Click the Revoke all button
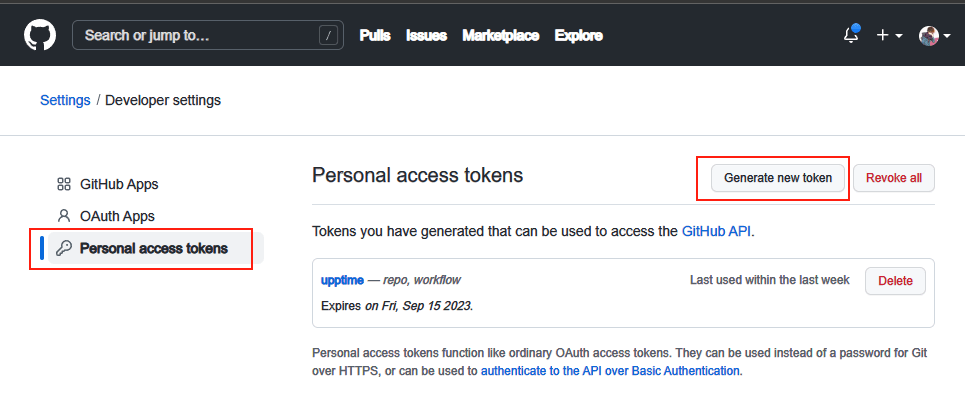Viewport: 965px width, 404px height. pyautogui.click(x=894, y=178)
